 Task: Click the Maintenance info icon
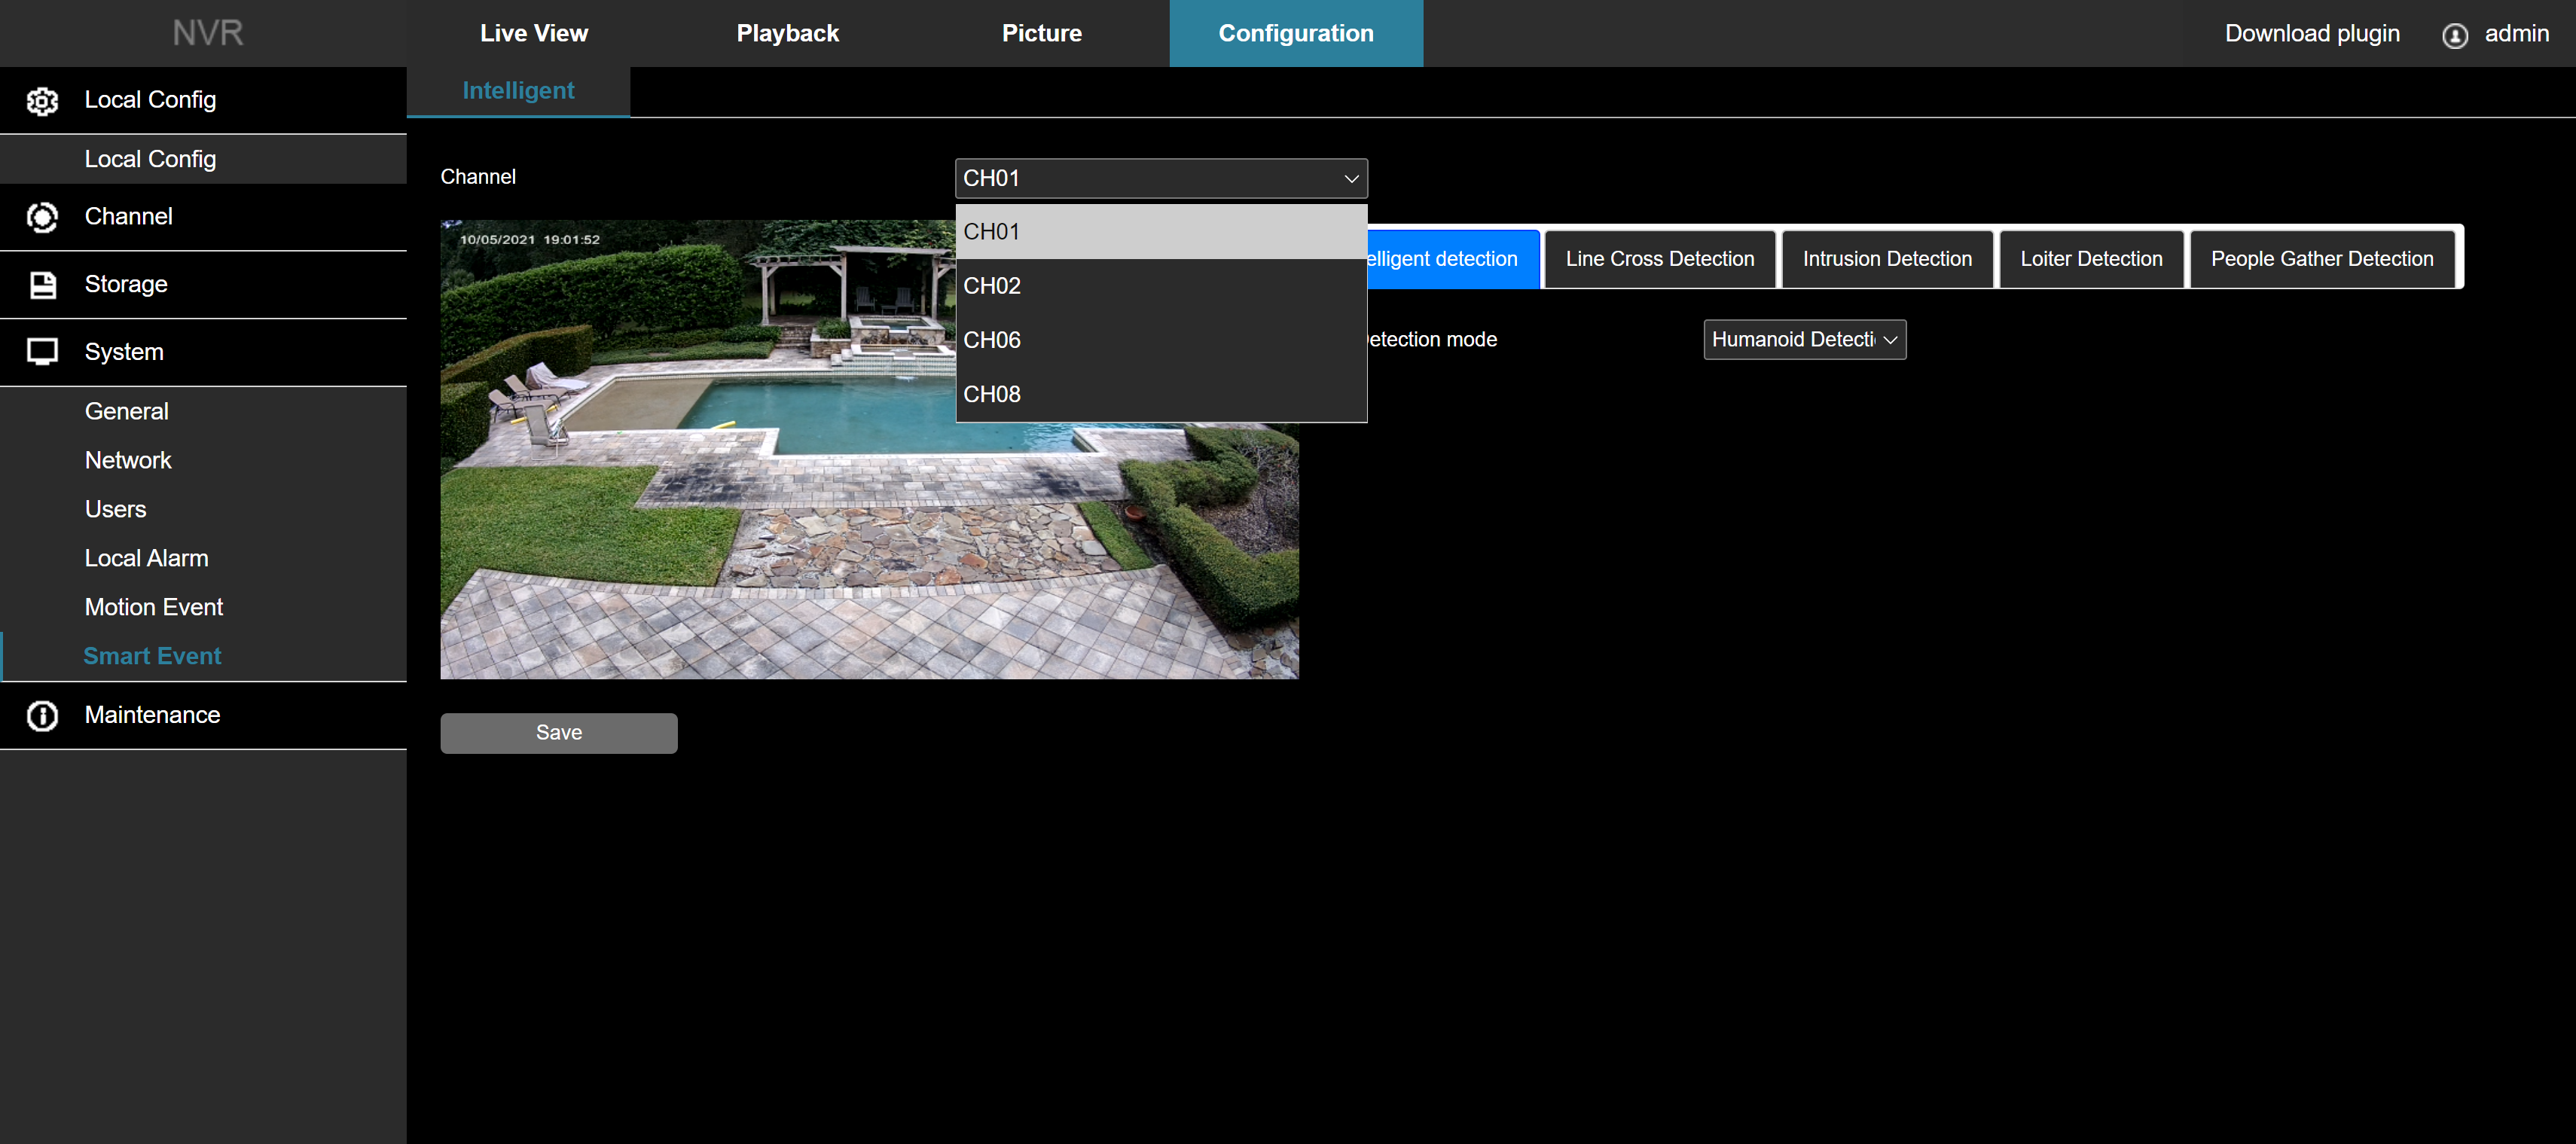click(42, 716)
